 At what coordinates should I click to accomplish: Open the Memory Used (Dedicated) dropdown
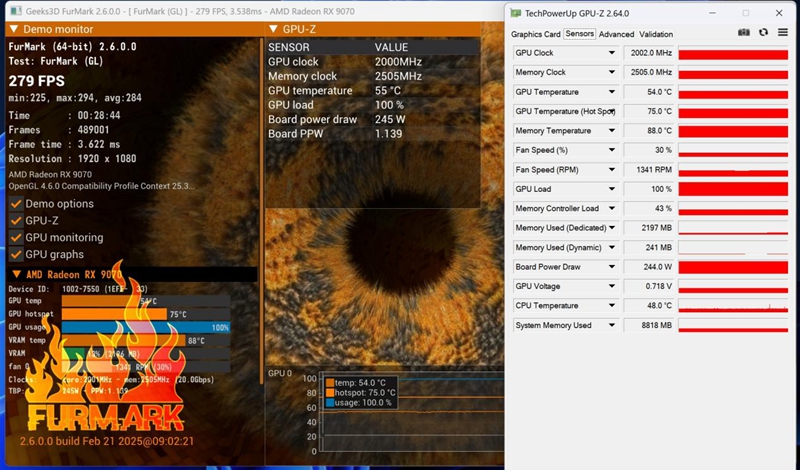[611, 228]
